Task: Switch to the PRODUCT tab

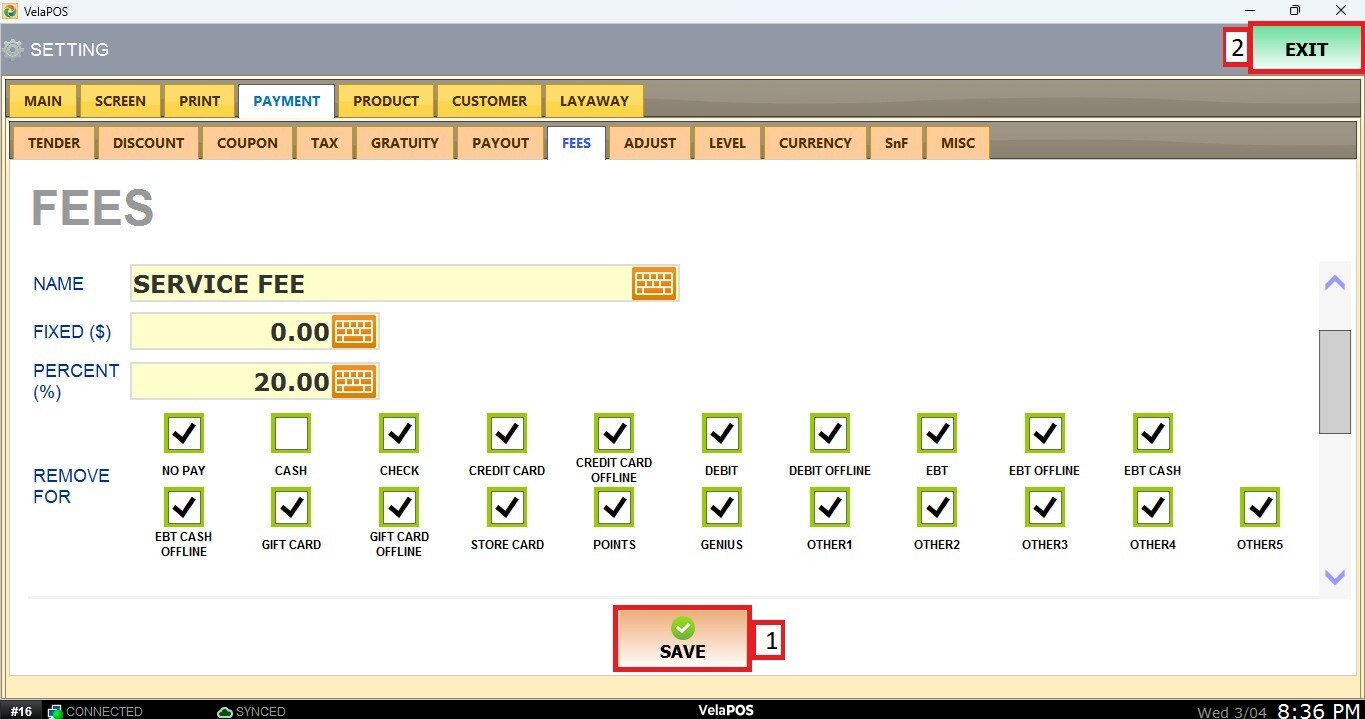Action: tap(385, 101)
